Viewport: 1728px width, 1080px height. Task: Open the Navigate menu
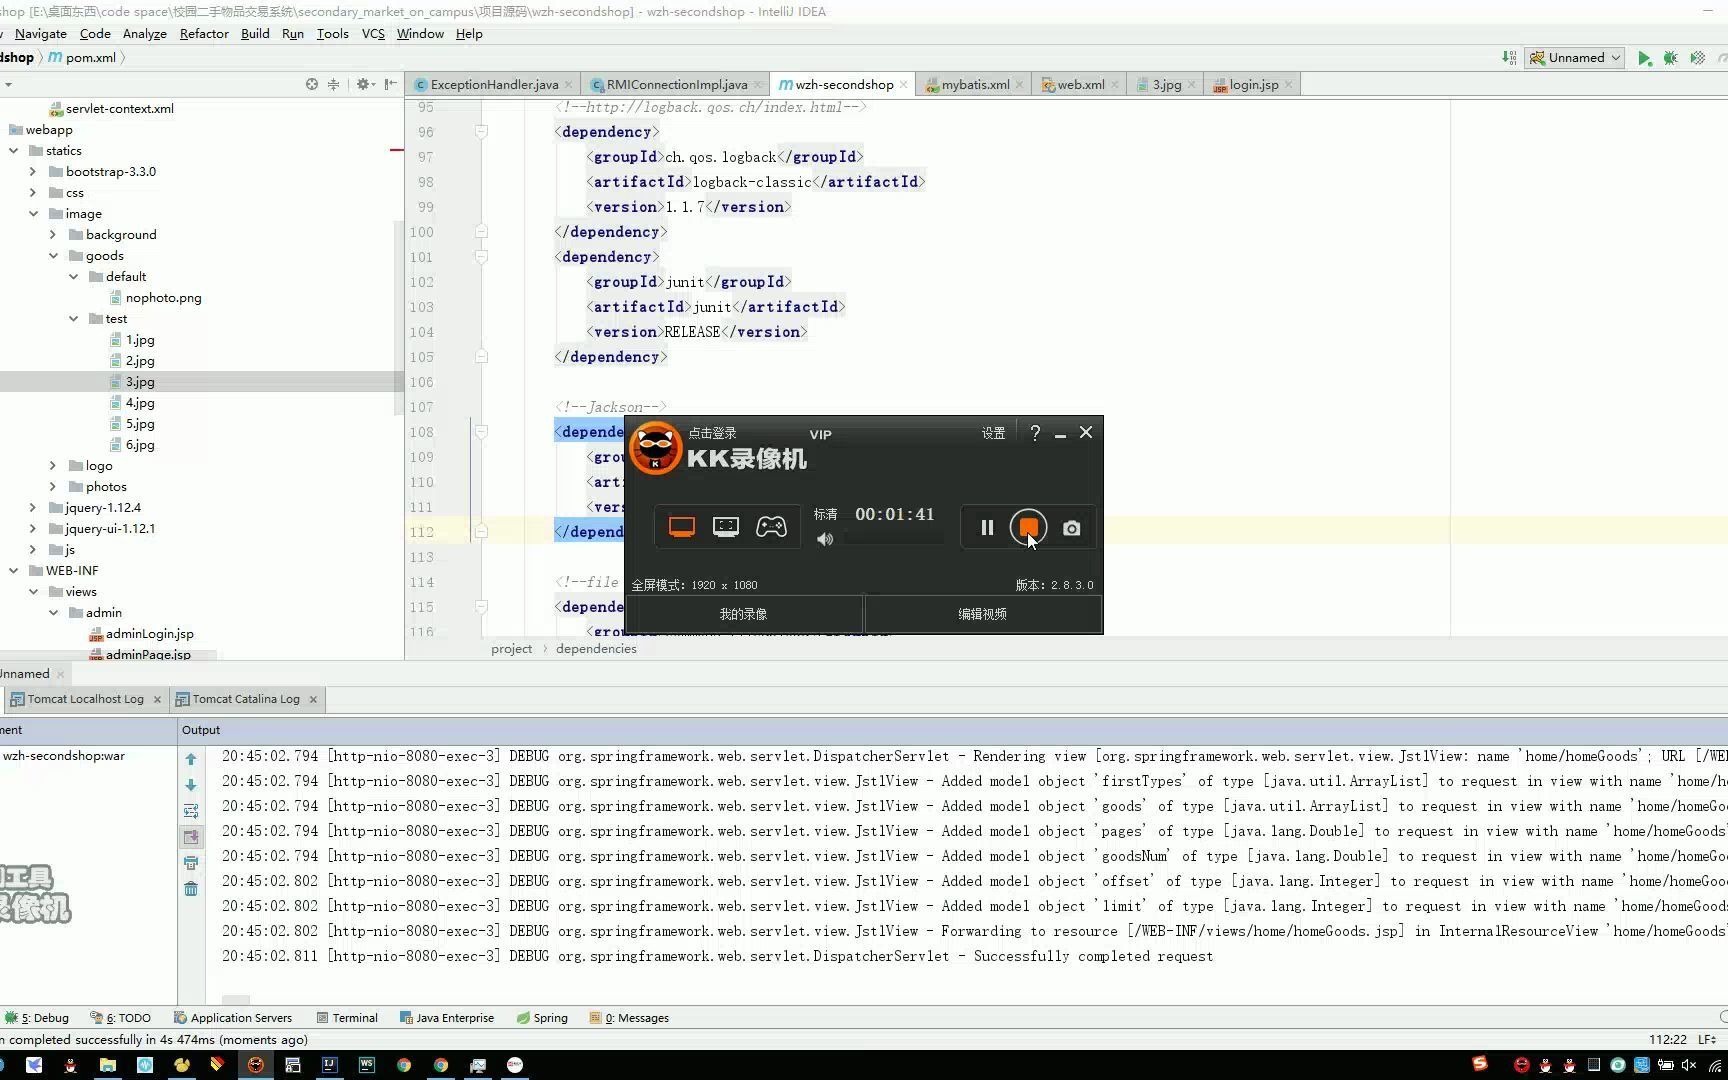[41, 34]
